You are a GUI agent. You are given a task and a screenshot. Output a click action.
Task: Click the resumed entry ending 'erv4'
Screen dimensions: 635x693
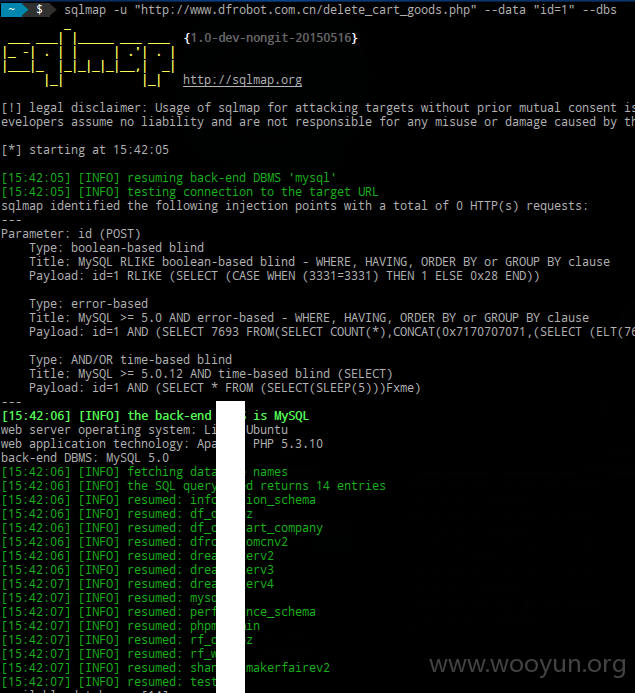tap(137, 584)
